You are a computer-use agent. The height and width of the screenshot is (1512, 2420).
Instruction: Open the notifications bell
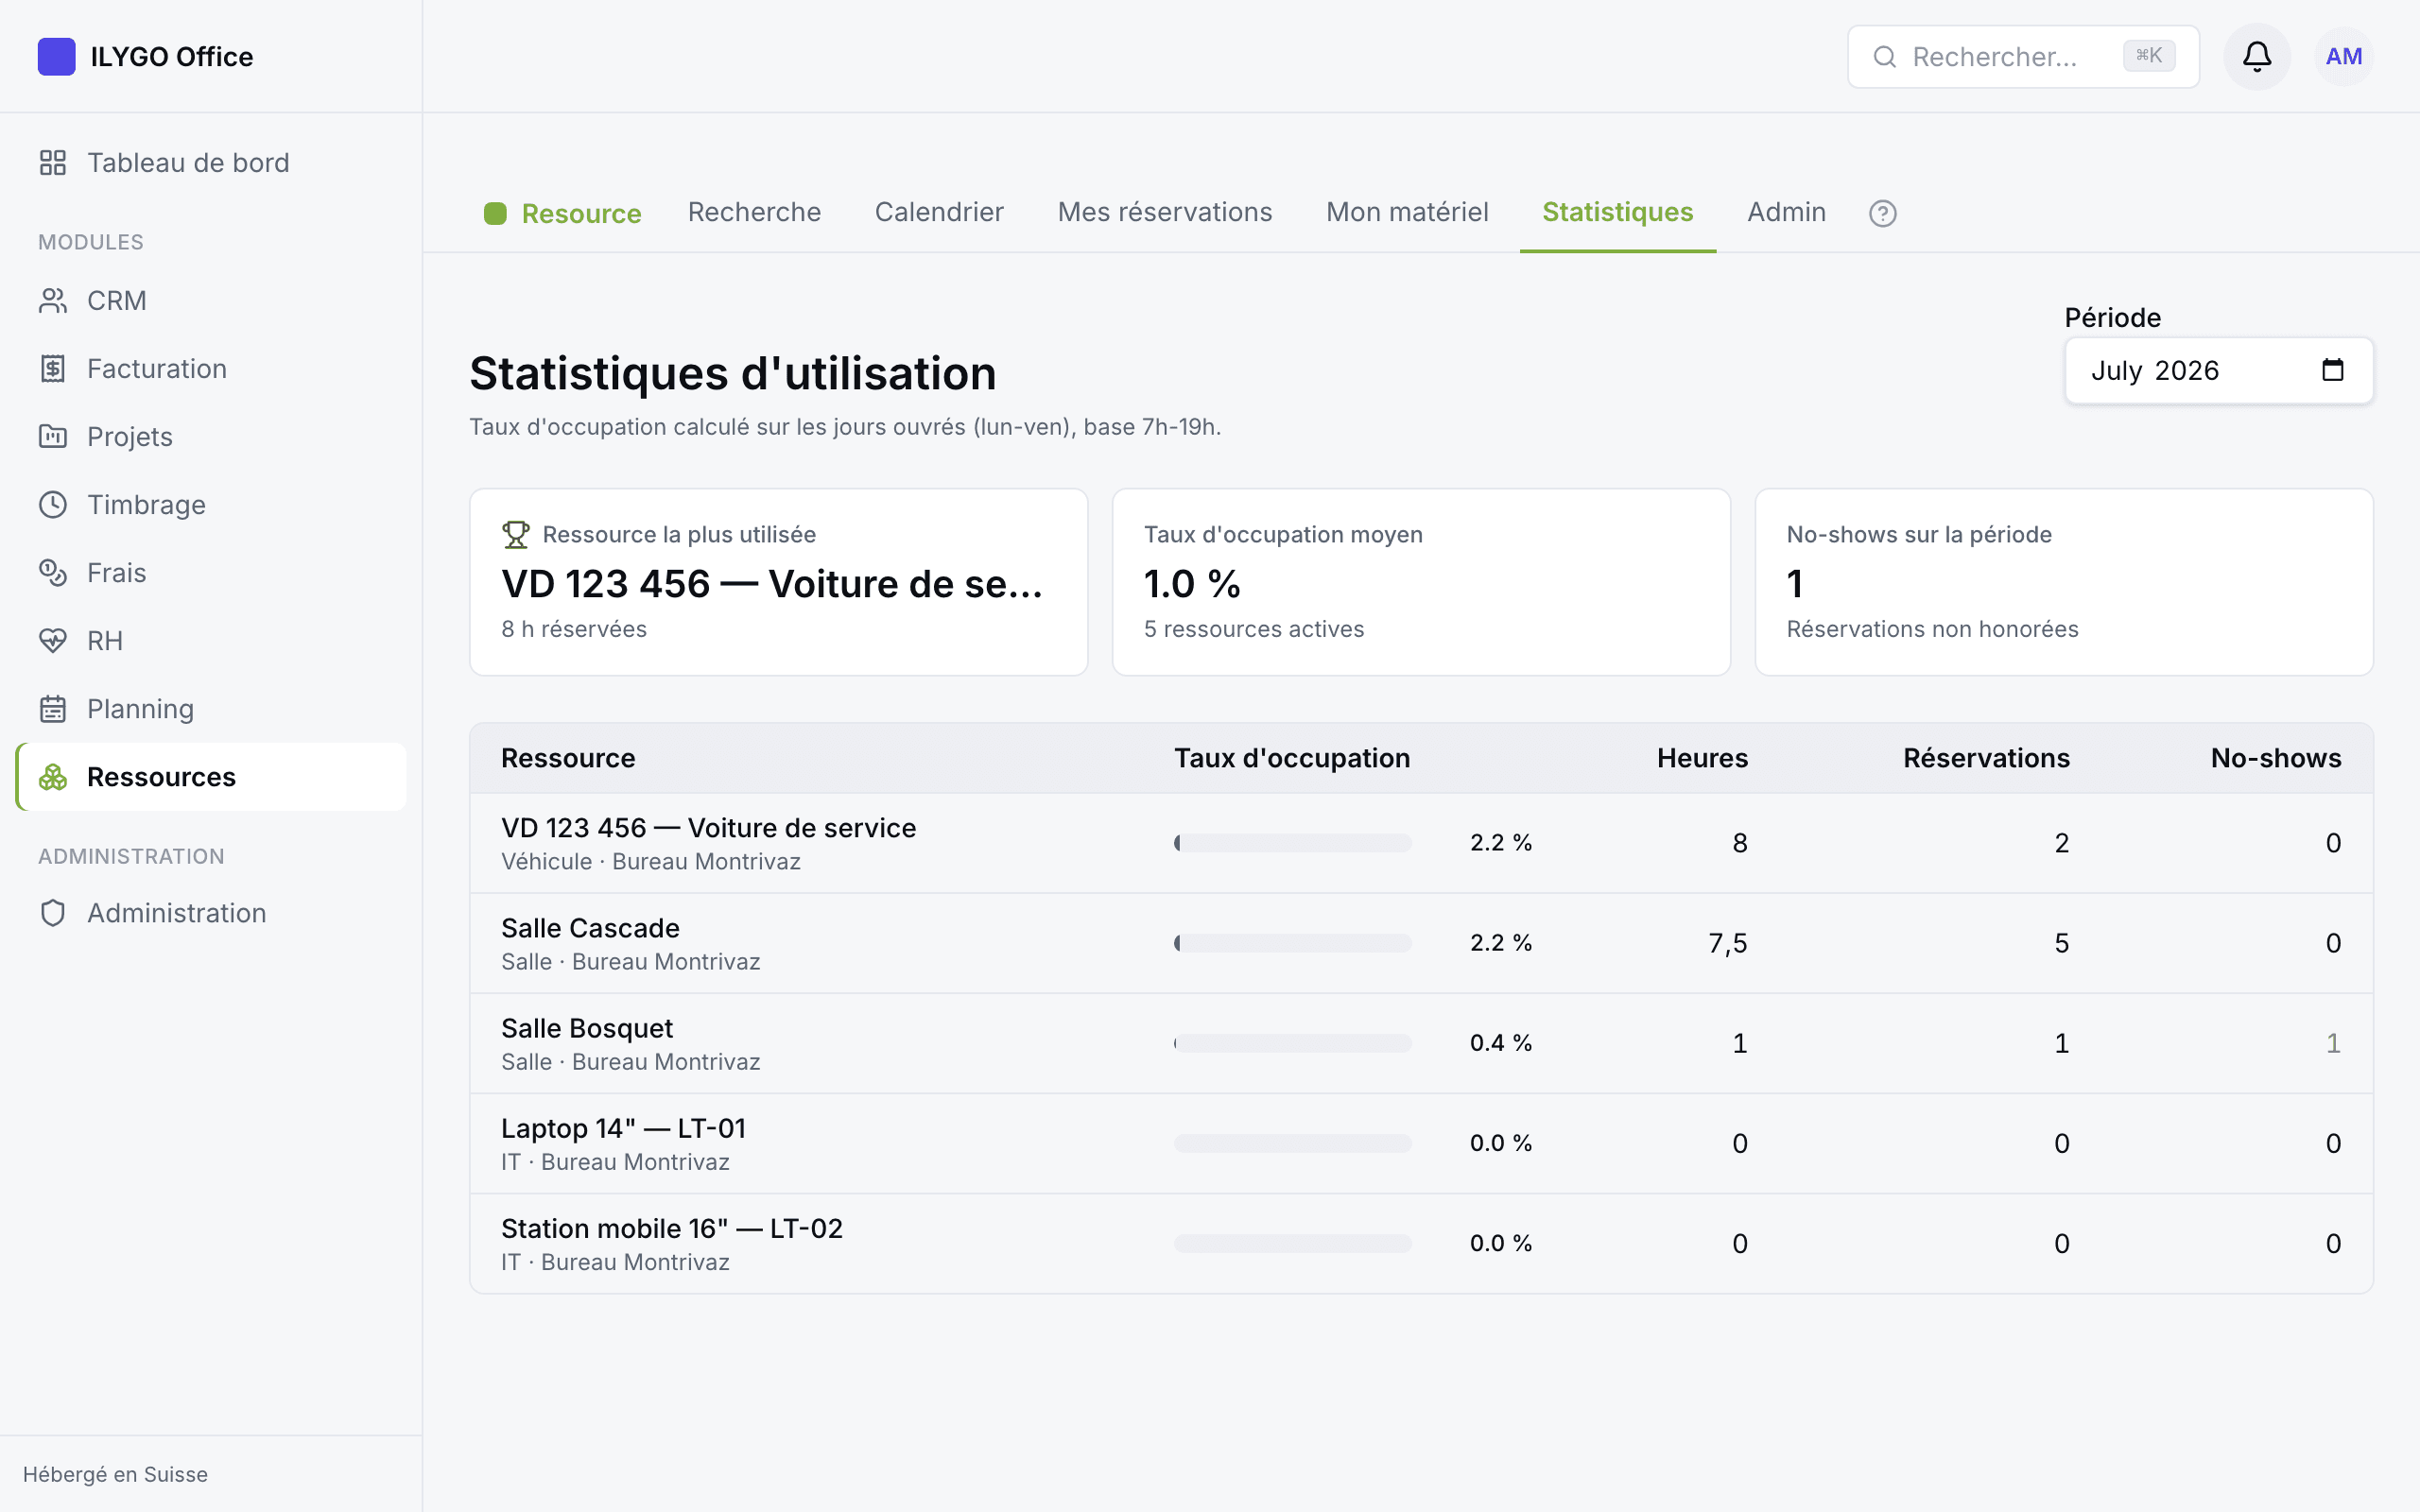click(x=2256, y=56)
